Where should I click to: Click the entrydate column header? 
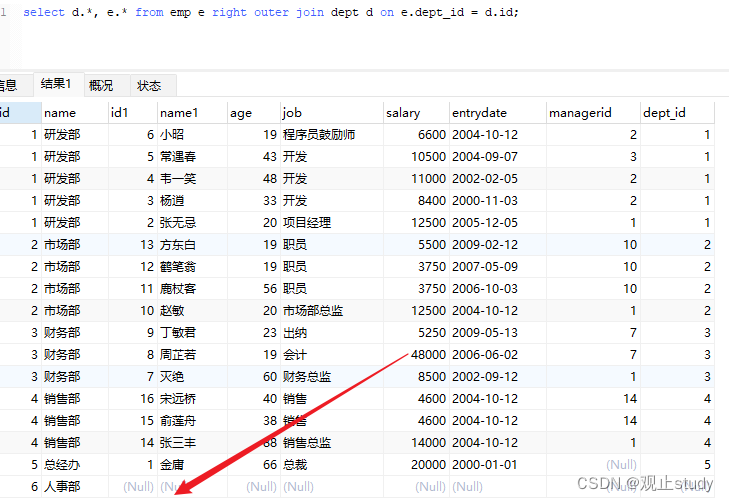(x=498, y=112)
